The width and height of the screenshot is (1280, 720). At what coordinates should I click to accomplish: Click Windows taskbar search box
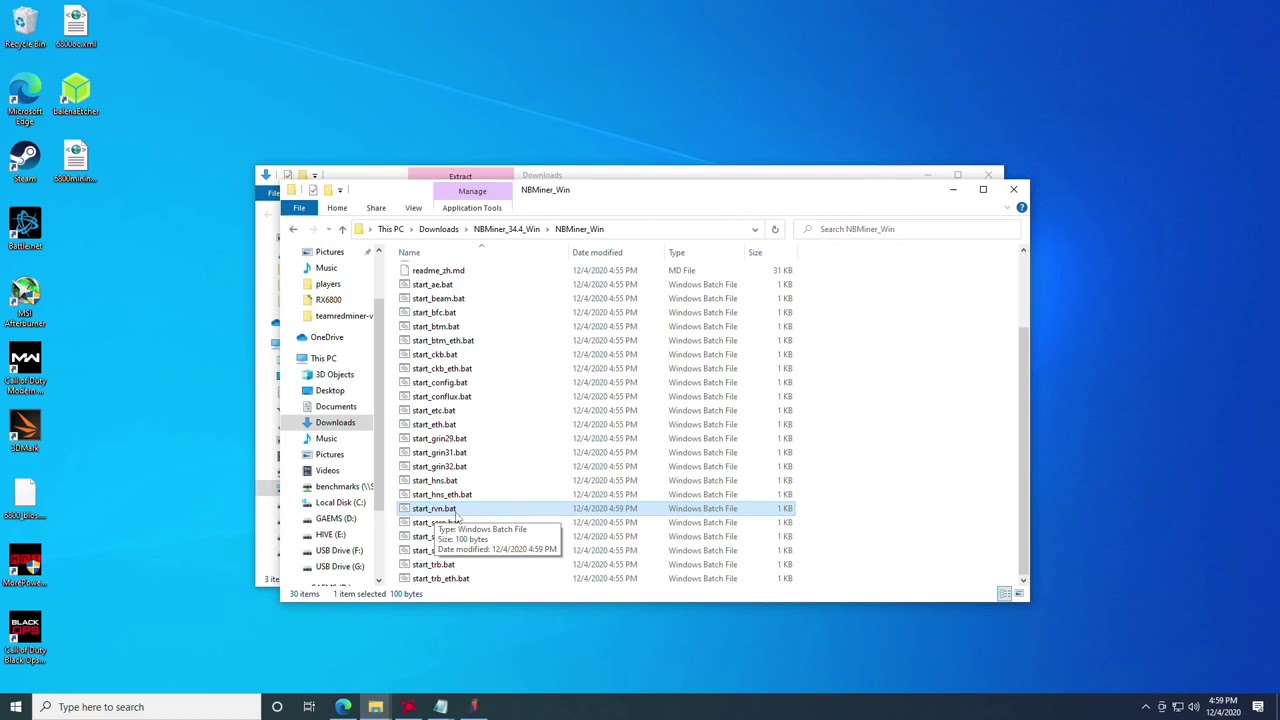(147, 707)
